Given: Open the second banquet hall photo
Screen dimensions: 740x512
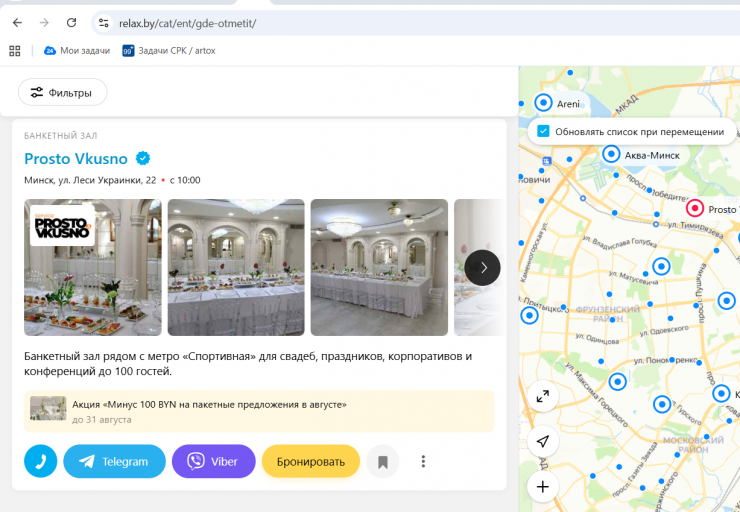Looking at the screenshot, I should tap(236, 268).
